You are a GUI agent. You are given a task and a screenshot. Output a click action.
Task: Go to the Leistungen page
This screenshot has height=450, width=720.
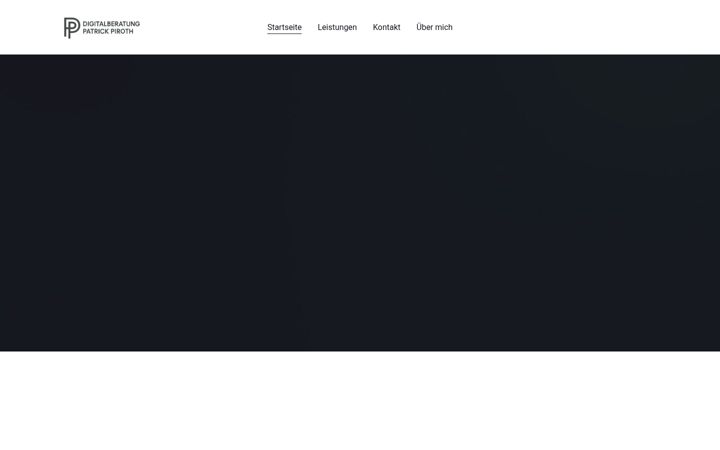pos(337,28)
